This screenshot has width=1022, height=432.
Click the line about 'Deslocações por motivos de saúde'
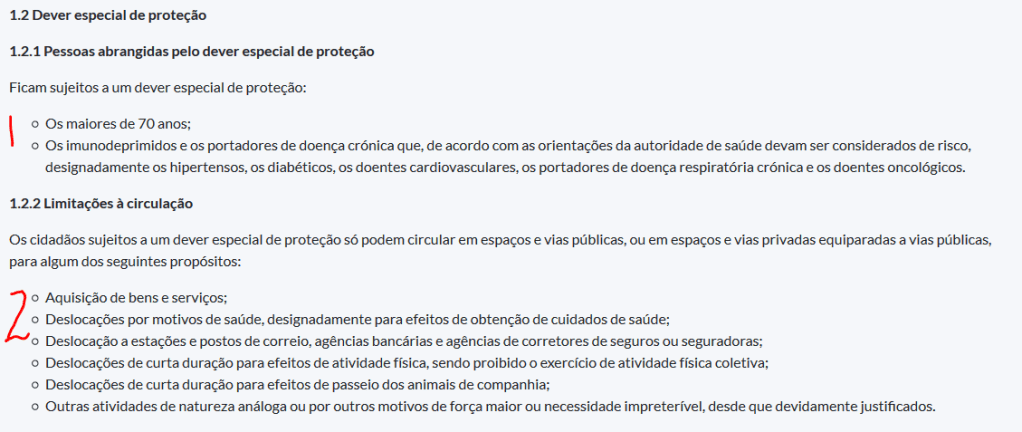(x=357, y=319)
